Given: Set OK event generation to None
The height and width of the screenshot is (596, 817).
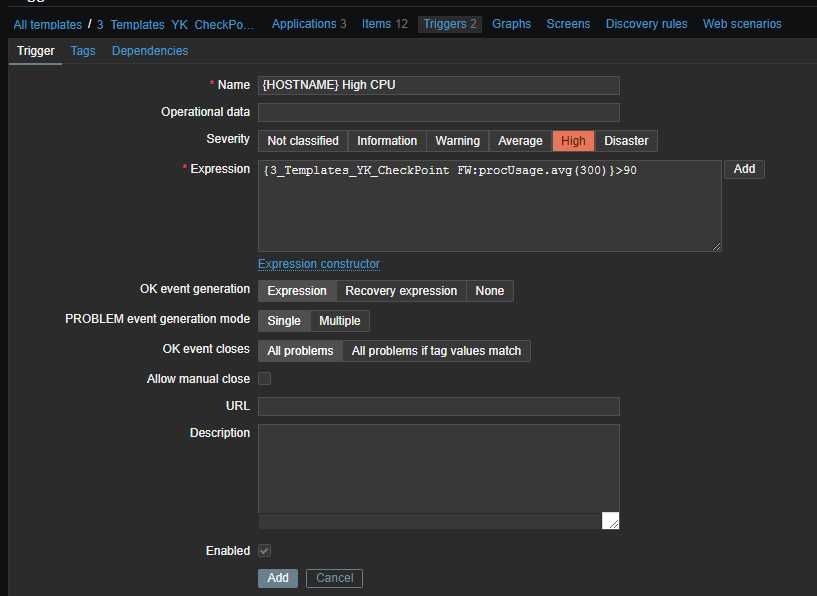Looking at the screenshot, I should point(490,291).
